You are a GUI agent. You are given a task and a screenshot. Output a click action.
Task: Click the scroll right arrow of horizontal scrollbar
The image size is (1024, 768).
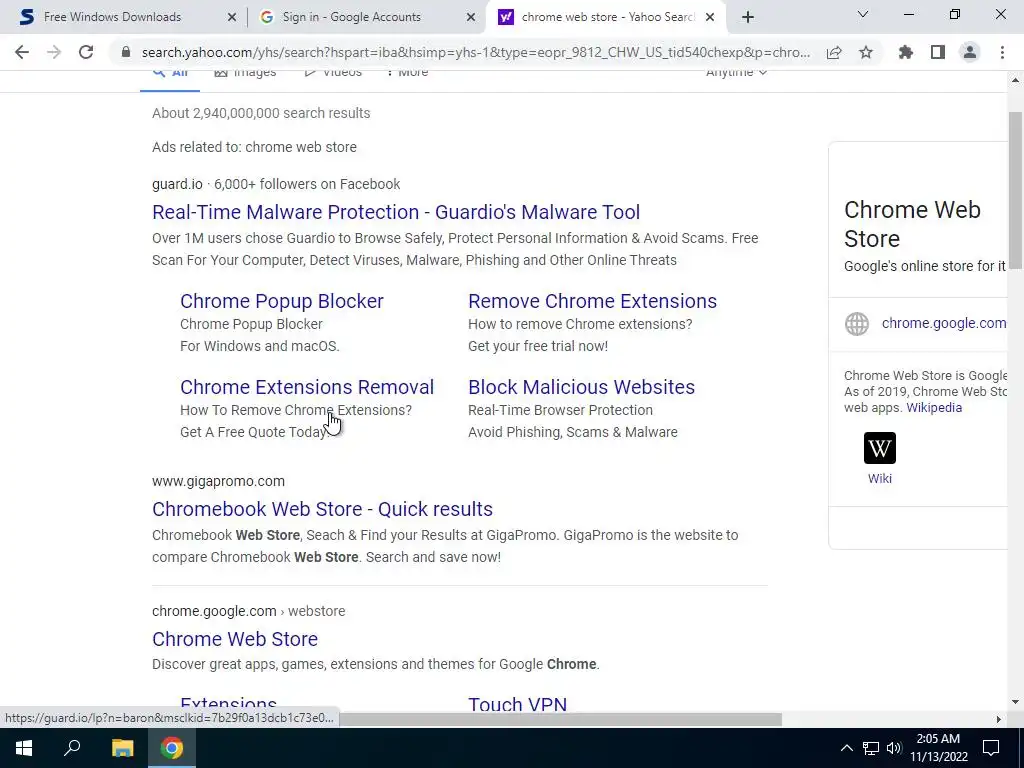tap(999, 719)
